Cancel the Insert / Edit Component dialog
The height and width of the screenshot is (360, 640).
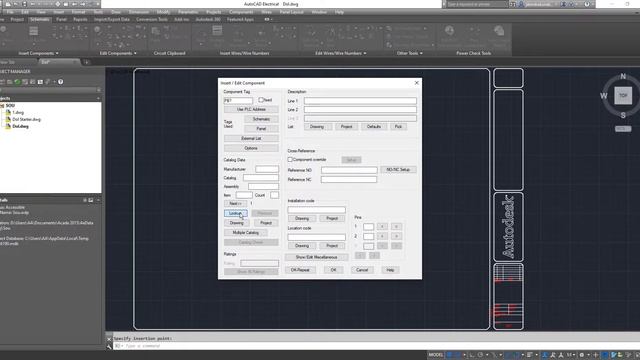click(362, 270)
